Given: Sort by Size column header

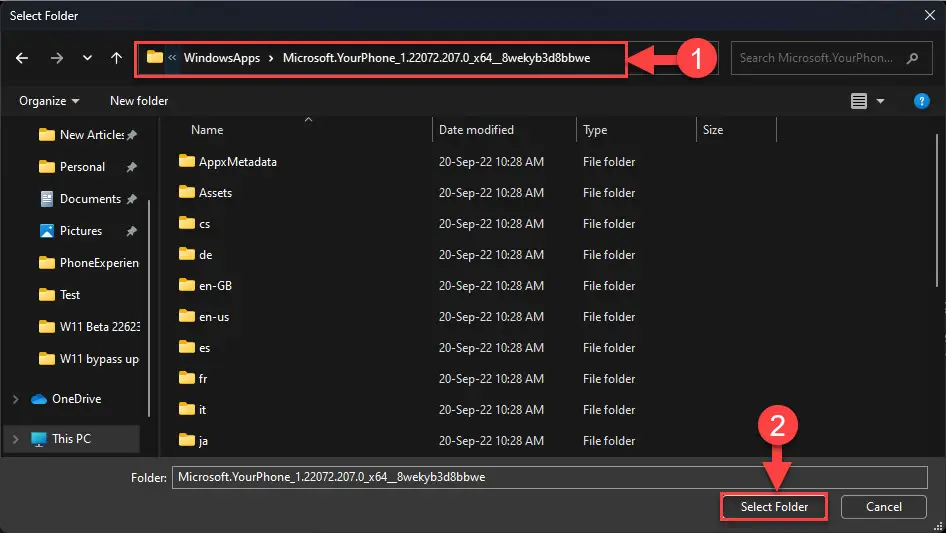Looking at the screenshot, I should pyautogui.click(x=713, y=130).
